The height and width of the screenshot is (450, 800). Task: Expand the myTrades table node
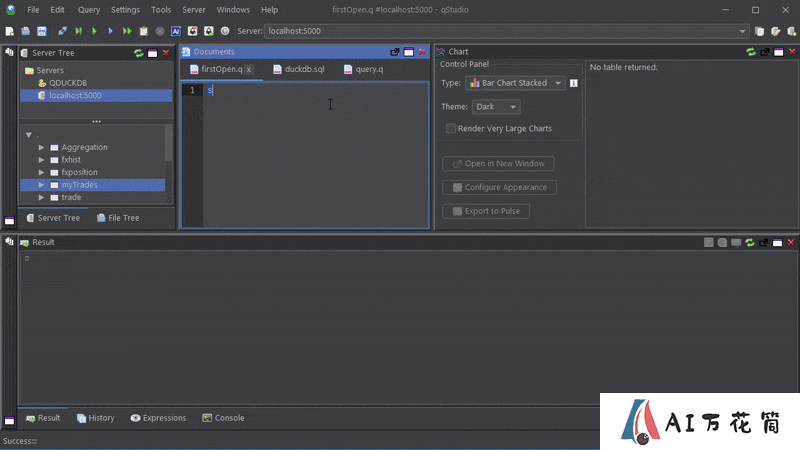41,185
